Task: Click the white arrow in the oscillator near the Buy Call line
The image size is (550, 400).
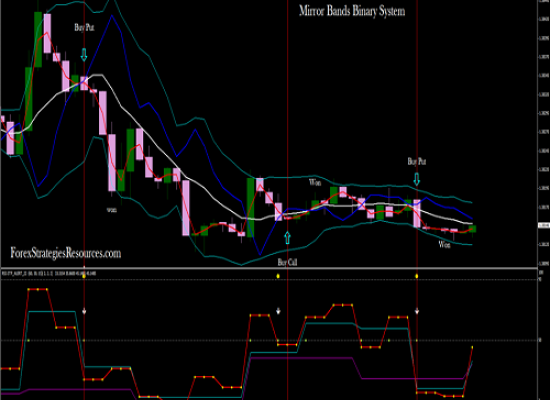Action: click(x=279, y=311)
